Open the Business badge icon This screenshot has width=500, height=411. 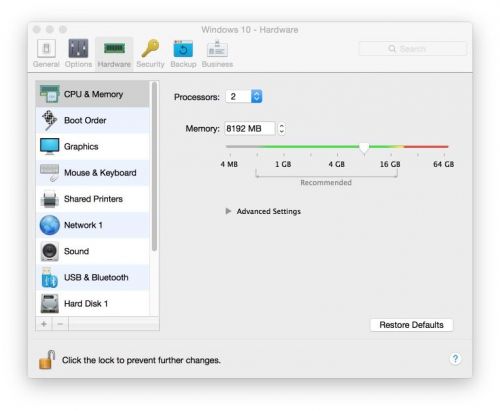coord(217,49)
